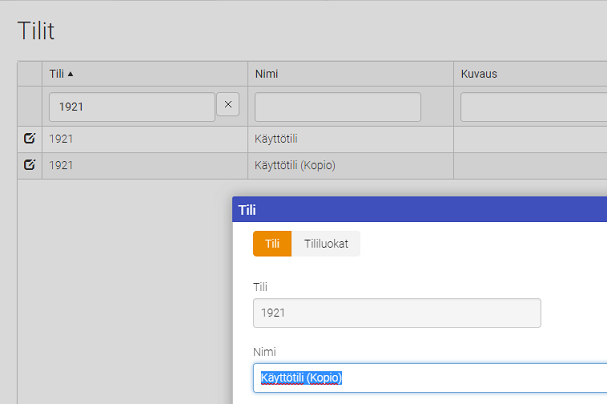This screenshot has height=404, width=607.
Task: Switch to the Tili tab in the dialog
Action: (272, 244)
